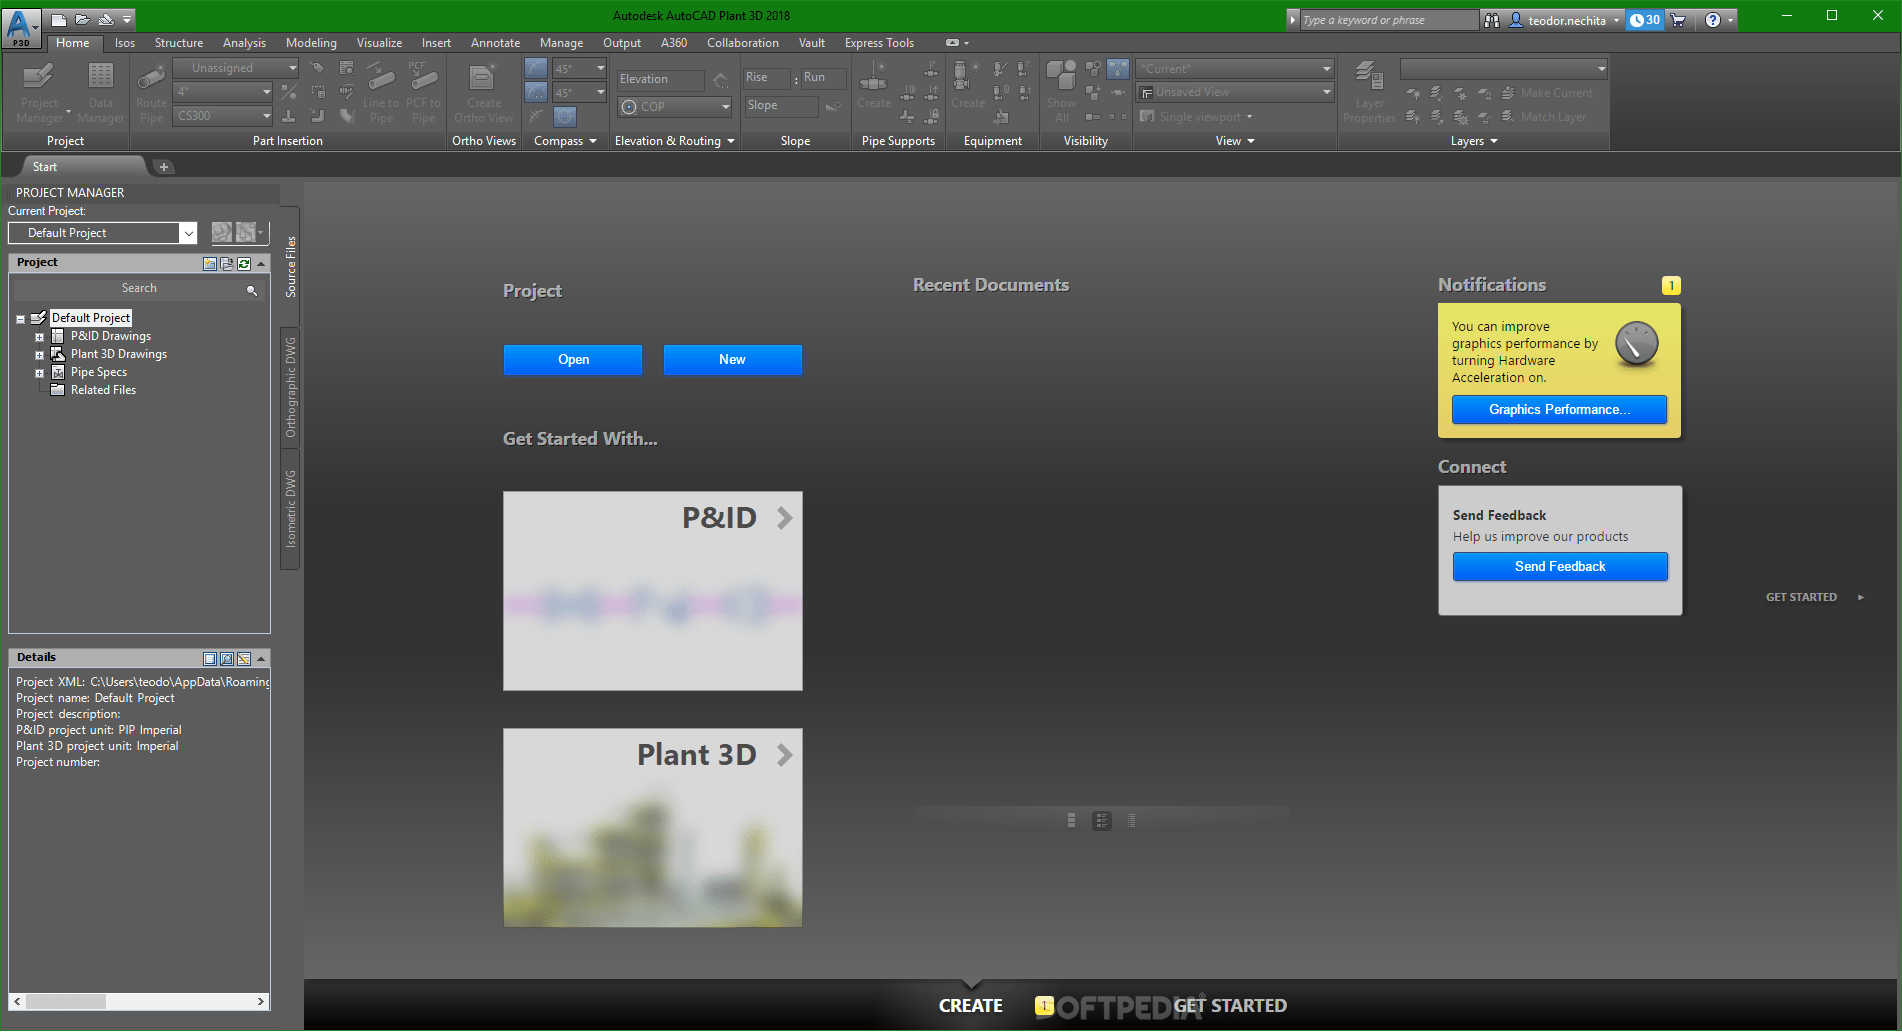Viewport: 1902px width, 1035px height.
Task: Click the Send Feedback button
Action: (1560, 566)
